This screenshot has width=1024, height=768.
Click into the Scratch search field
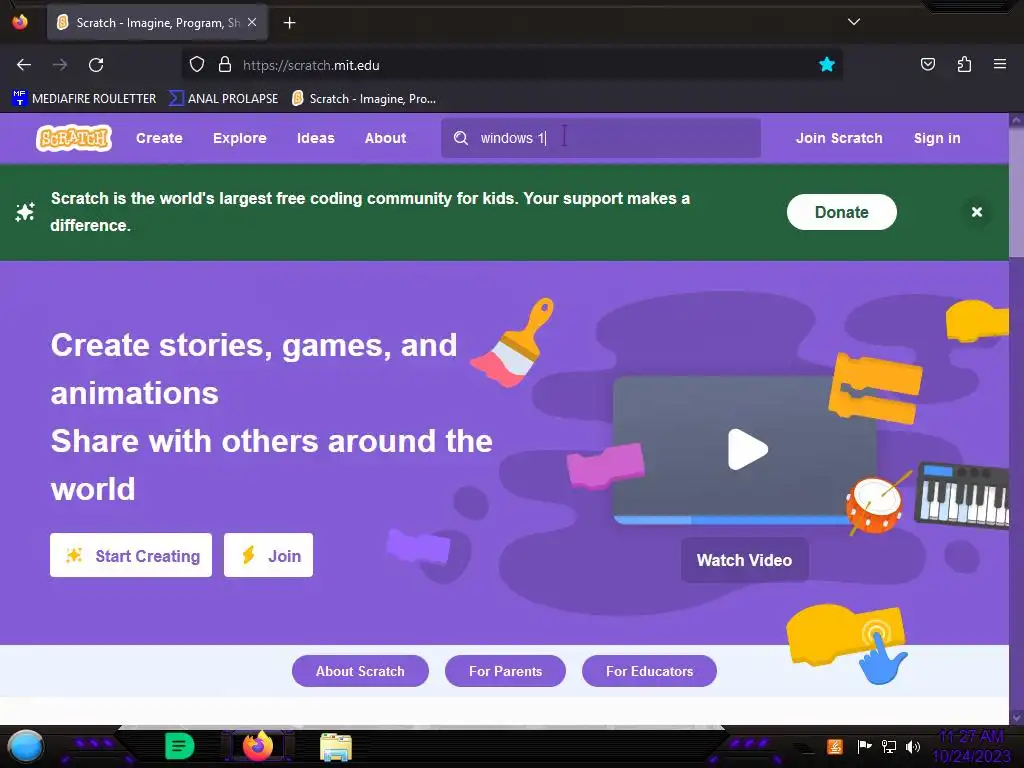pyautogui.click(x=601, y=138)
